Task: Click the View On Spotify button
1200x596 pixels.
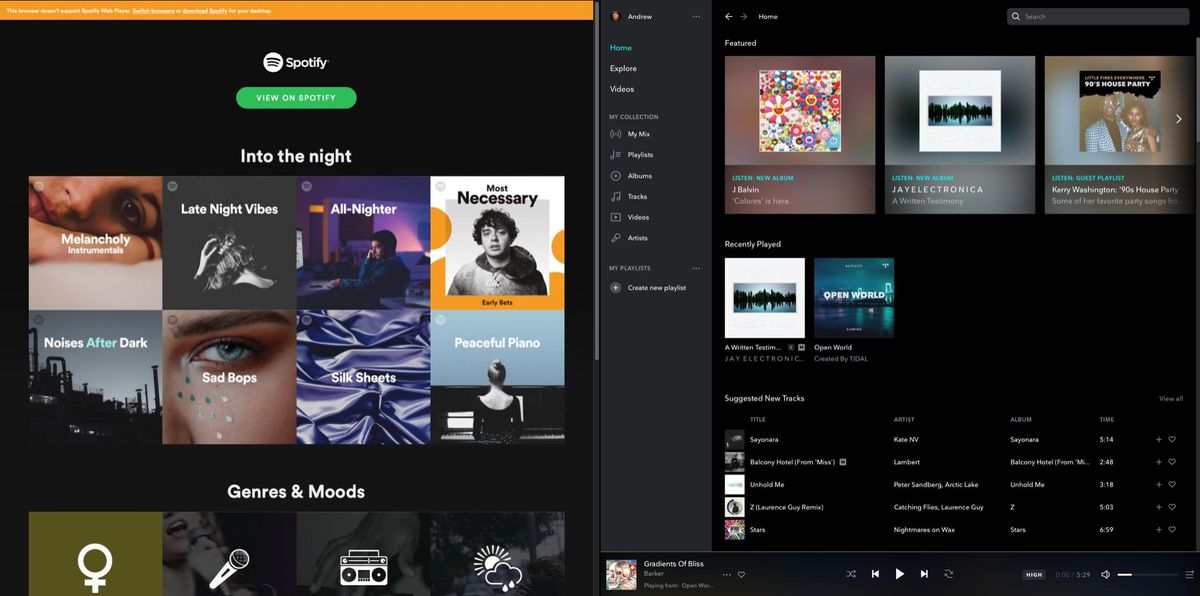Action: tap(296, 97)
